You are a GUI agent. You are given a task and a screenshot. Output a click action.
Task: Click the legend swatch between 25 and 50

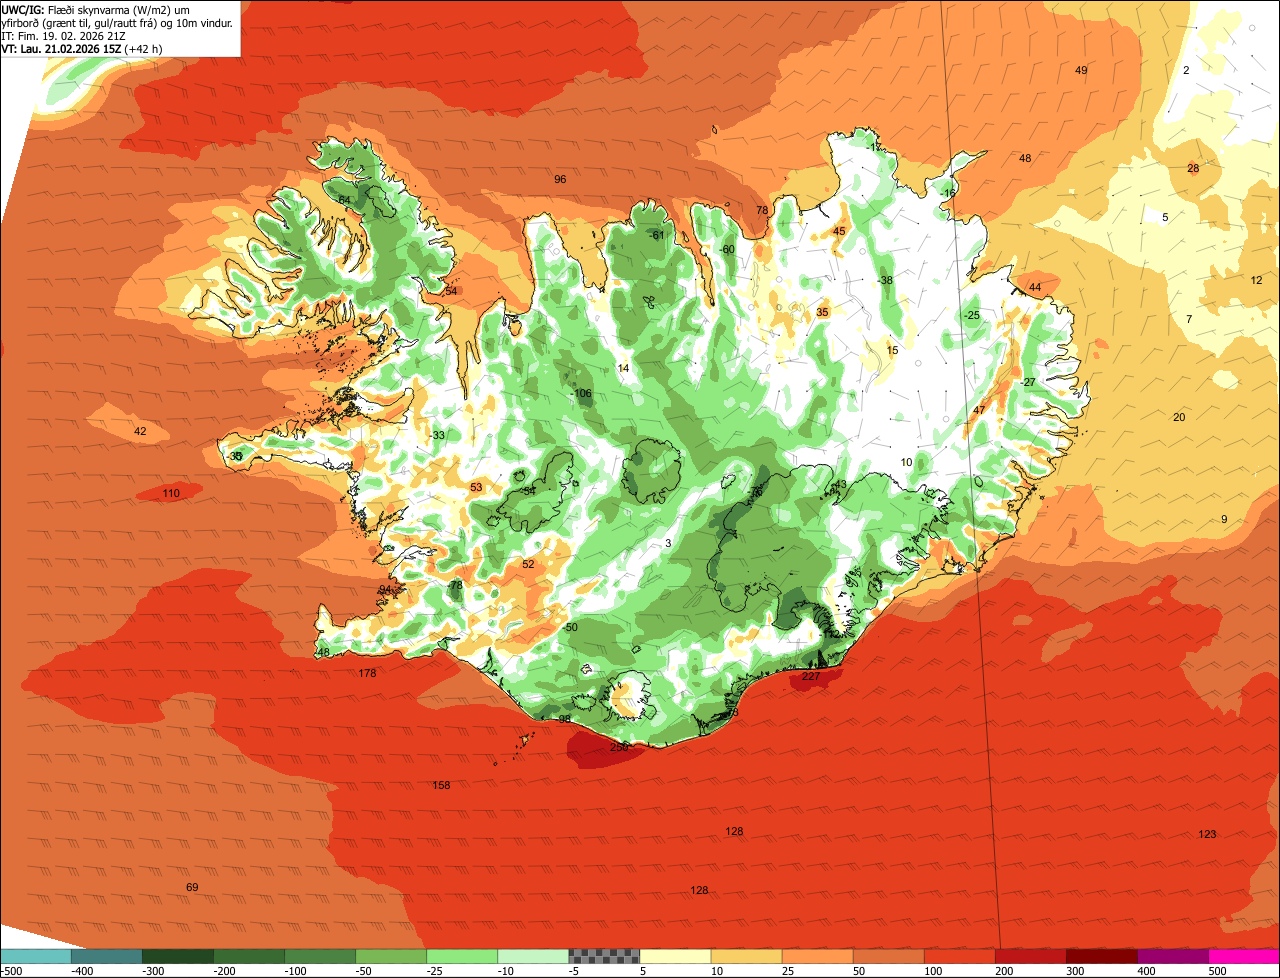[817, 956]
